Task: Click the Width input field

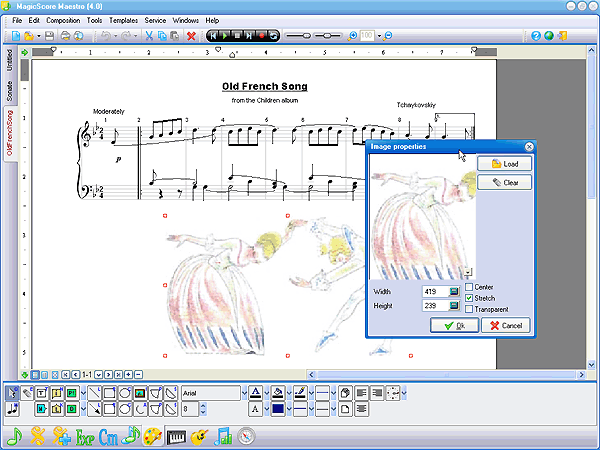Action: tap(436, 292)
